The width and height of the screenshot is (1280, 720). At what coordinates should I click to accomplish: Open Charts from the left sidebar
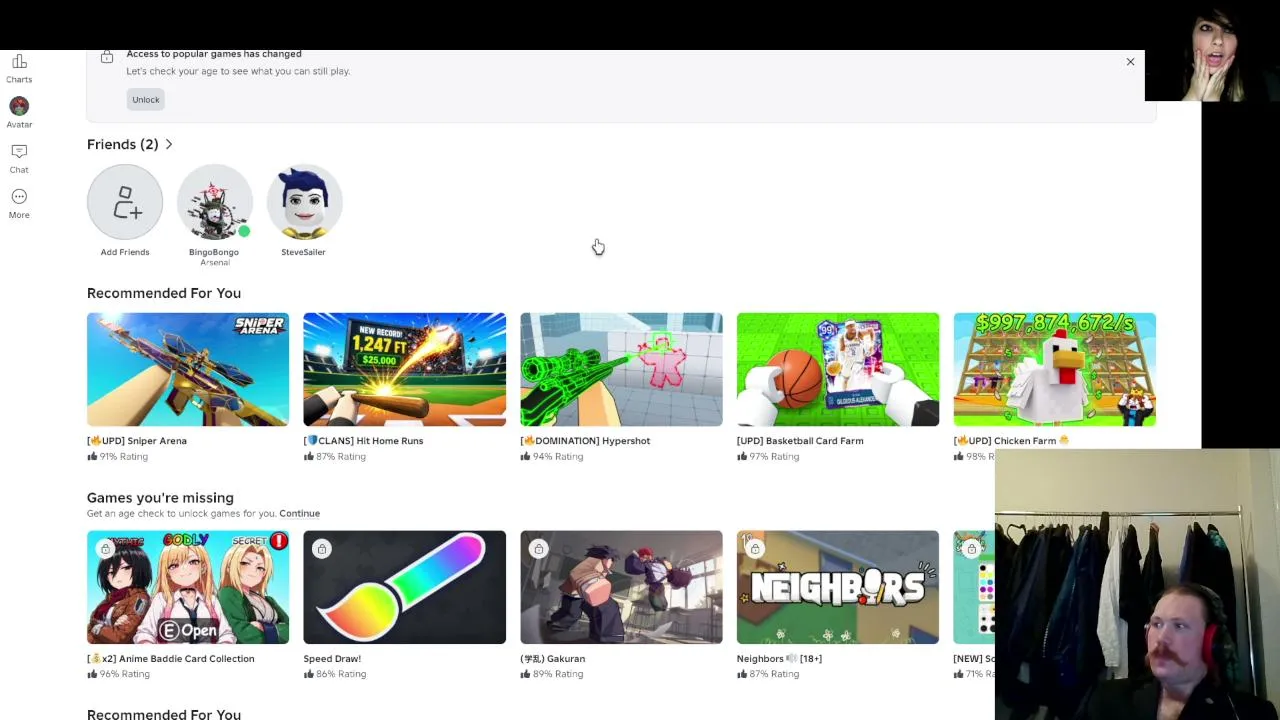tap(19, 69)
